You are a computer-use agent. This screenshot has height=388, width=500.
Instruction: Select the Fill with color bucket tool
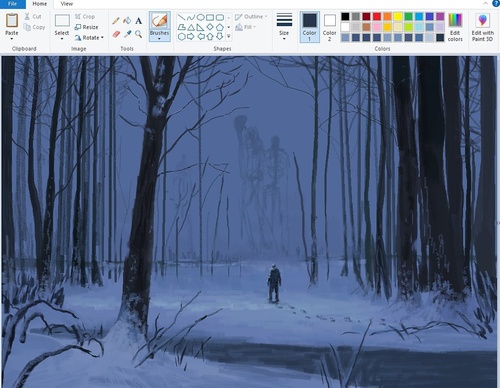click(127, 21)
